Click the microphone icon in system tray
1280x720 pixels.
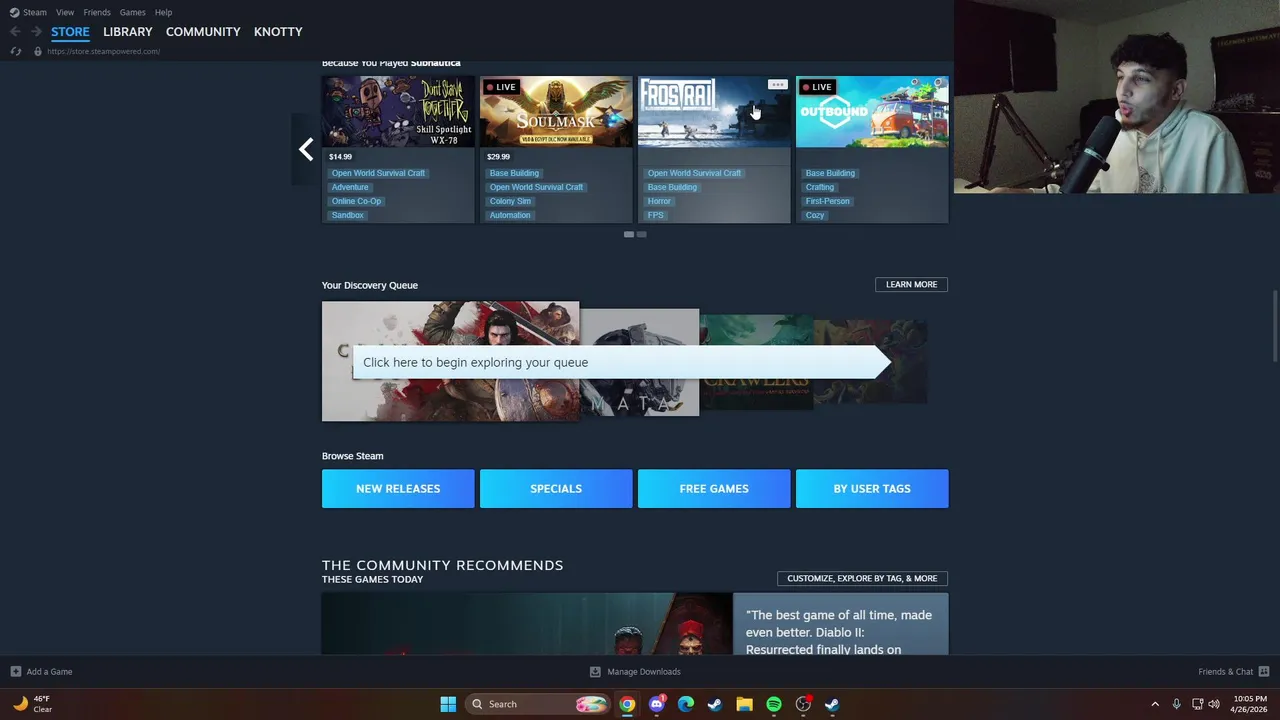coord(1176,704)
